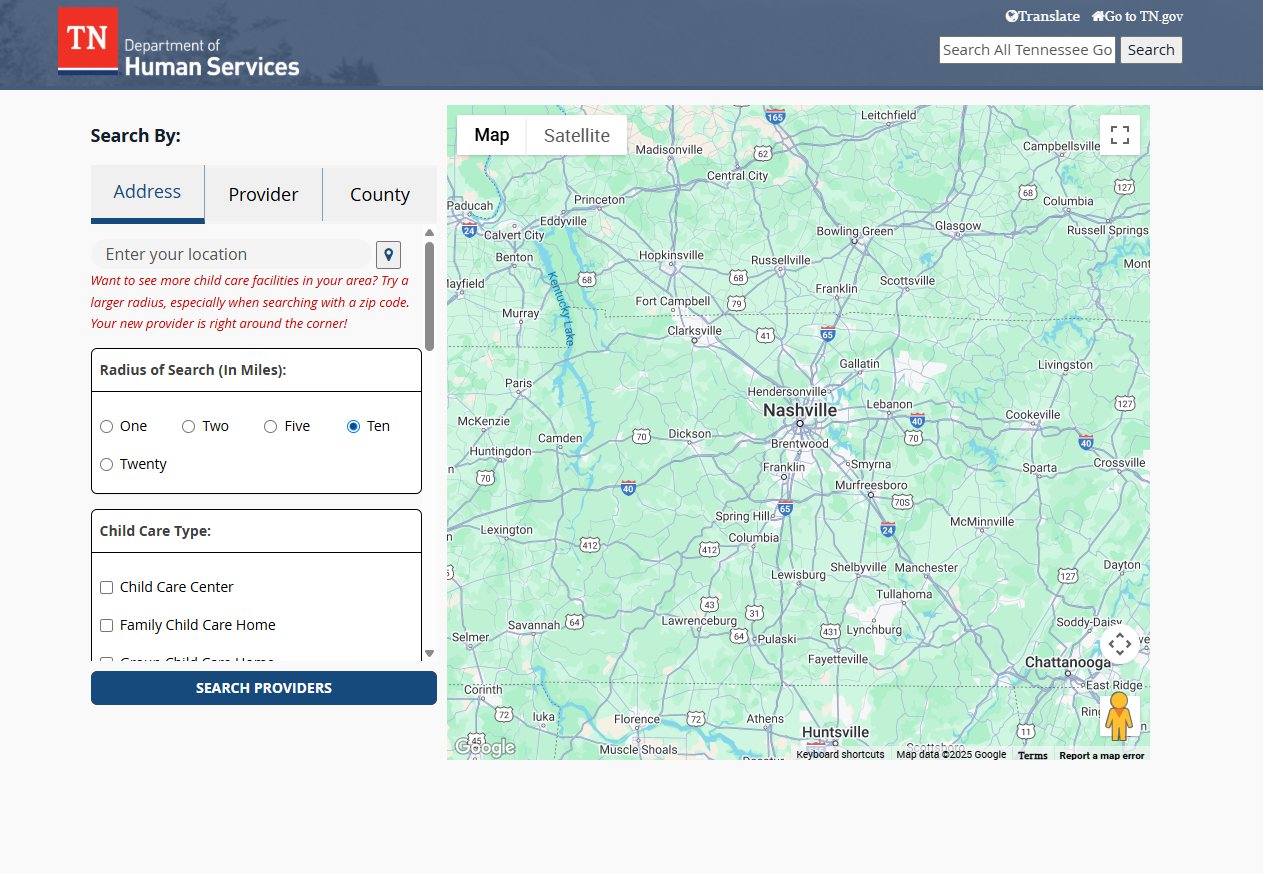1263x874 pixels.
Task: Toggle fullscreen map view icon
Action: [1120, 135]
